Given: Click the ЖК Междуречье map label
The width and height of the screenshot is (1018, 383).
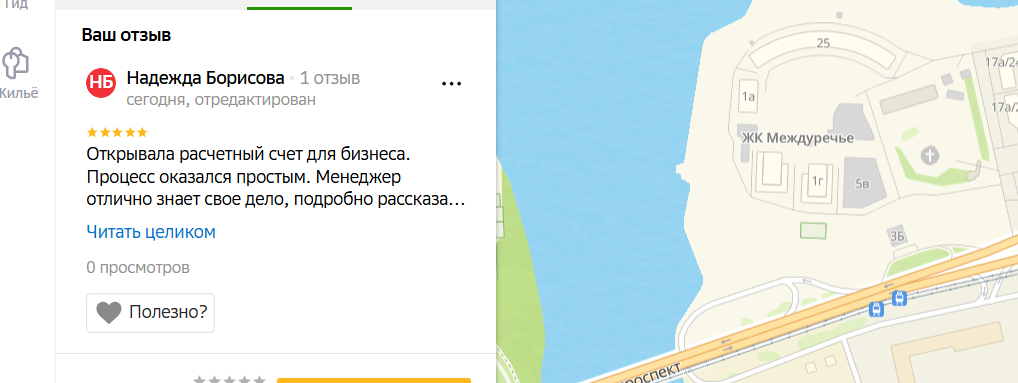Looking at the screenshot, I should click(x=798, y=138).
